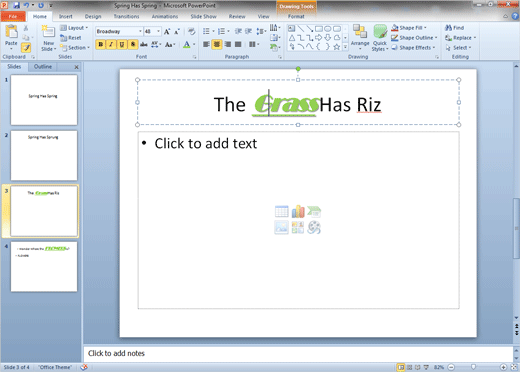Click the Paste icon
This screenshot has height=372, width=520.
point(11,32)
